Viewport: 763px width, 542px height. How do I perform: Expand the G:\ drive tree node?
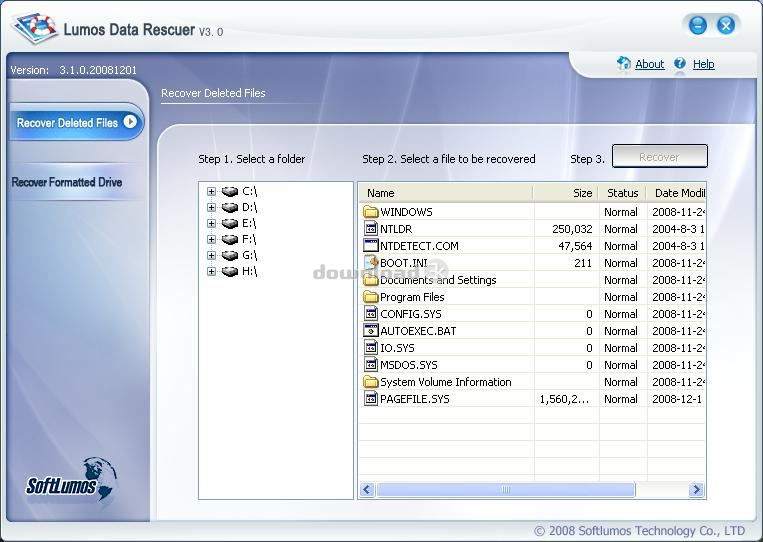211,255
